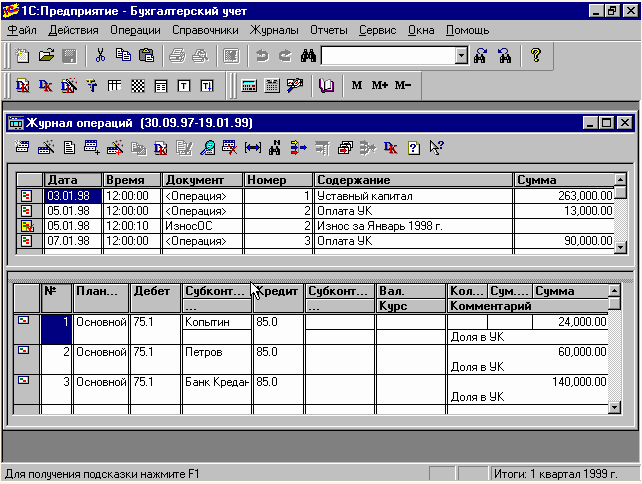Click the M- memory subtract button
642x484 pixels.
click(x=402, y=86)
